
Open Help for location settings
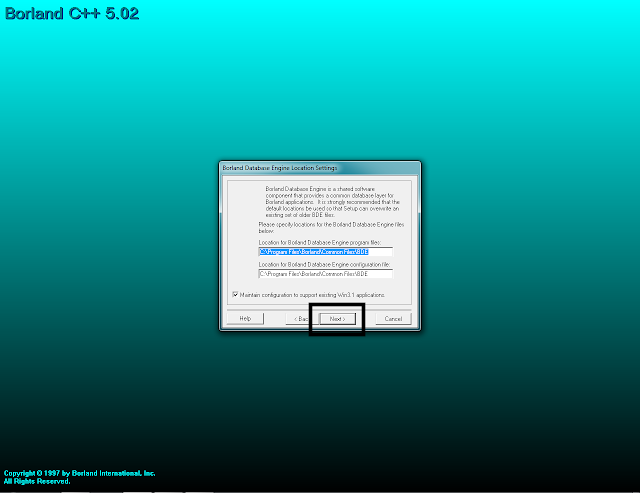tap(245, 318)
